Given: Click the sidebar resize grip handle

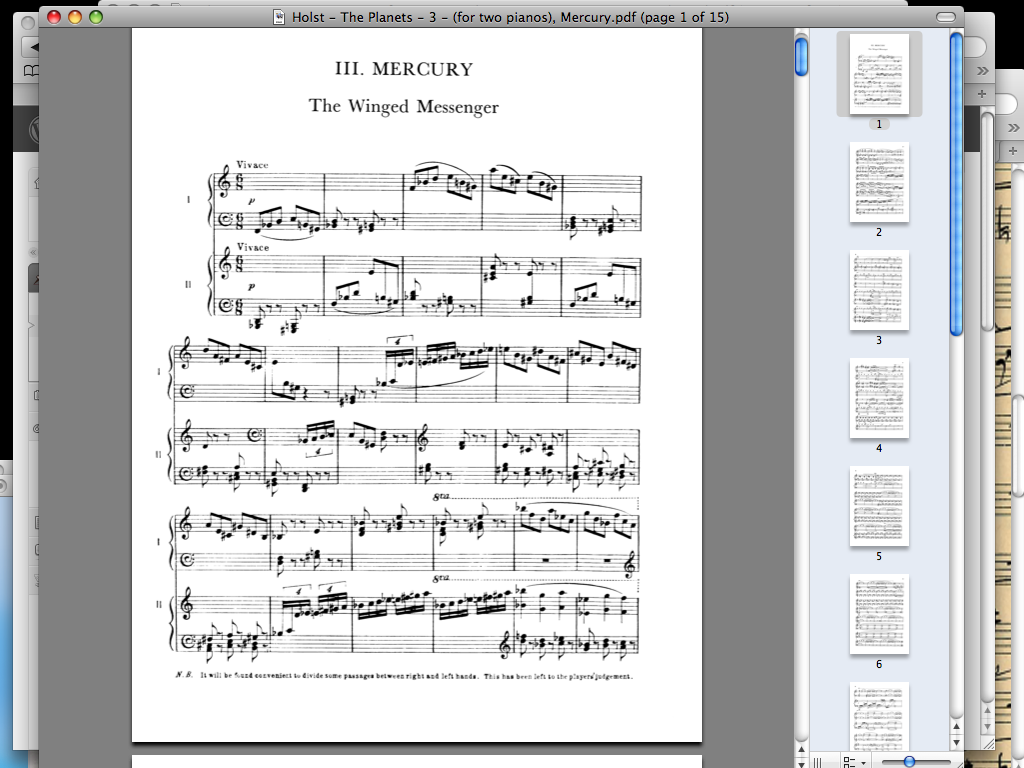Looking at the screenshot, I should click(818, 762).
